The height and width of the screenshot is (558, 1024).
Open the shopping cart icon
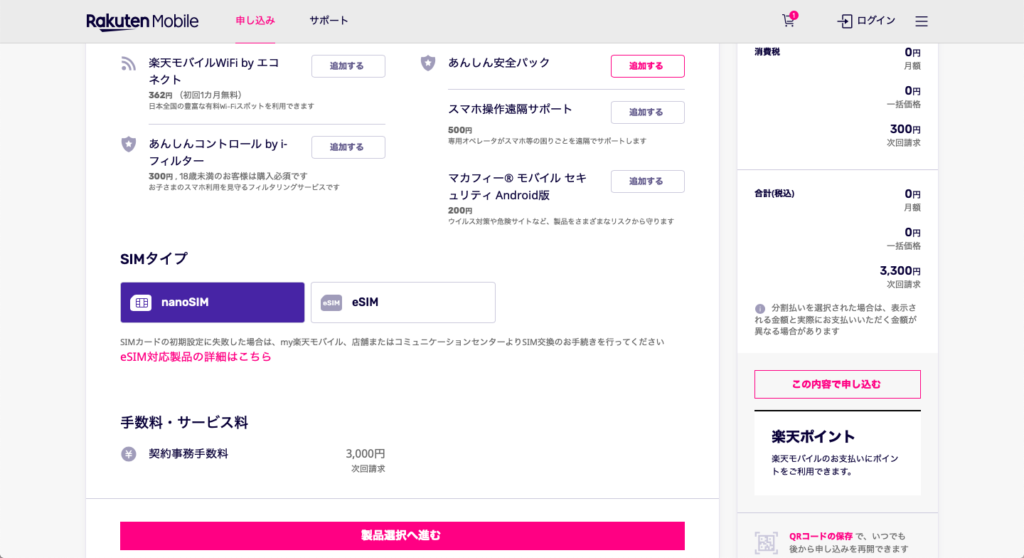click(x=789, y=21)
